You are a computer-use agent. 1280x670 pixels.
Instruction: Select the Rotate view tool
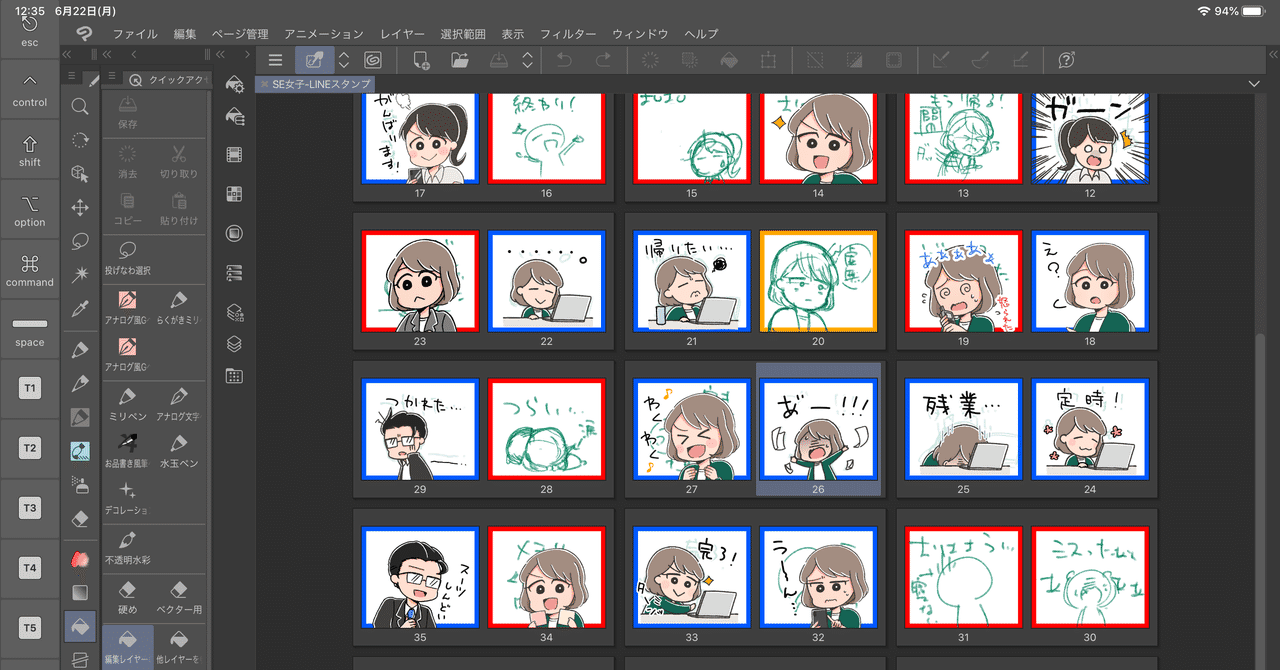coord(80,140)
